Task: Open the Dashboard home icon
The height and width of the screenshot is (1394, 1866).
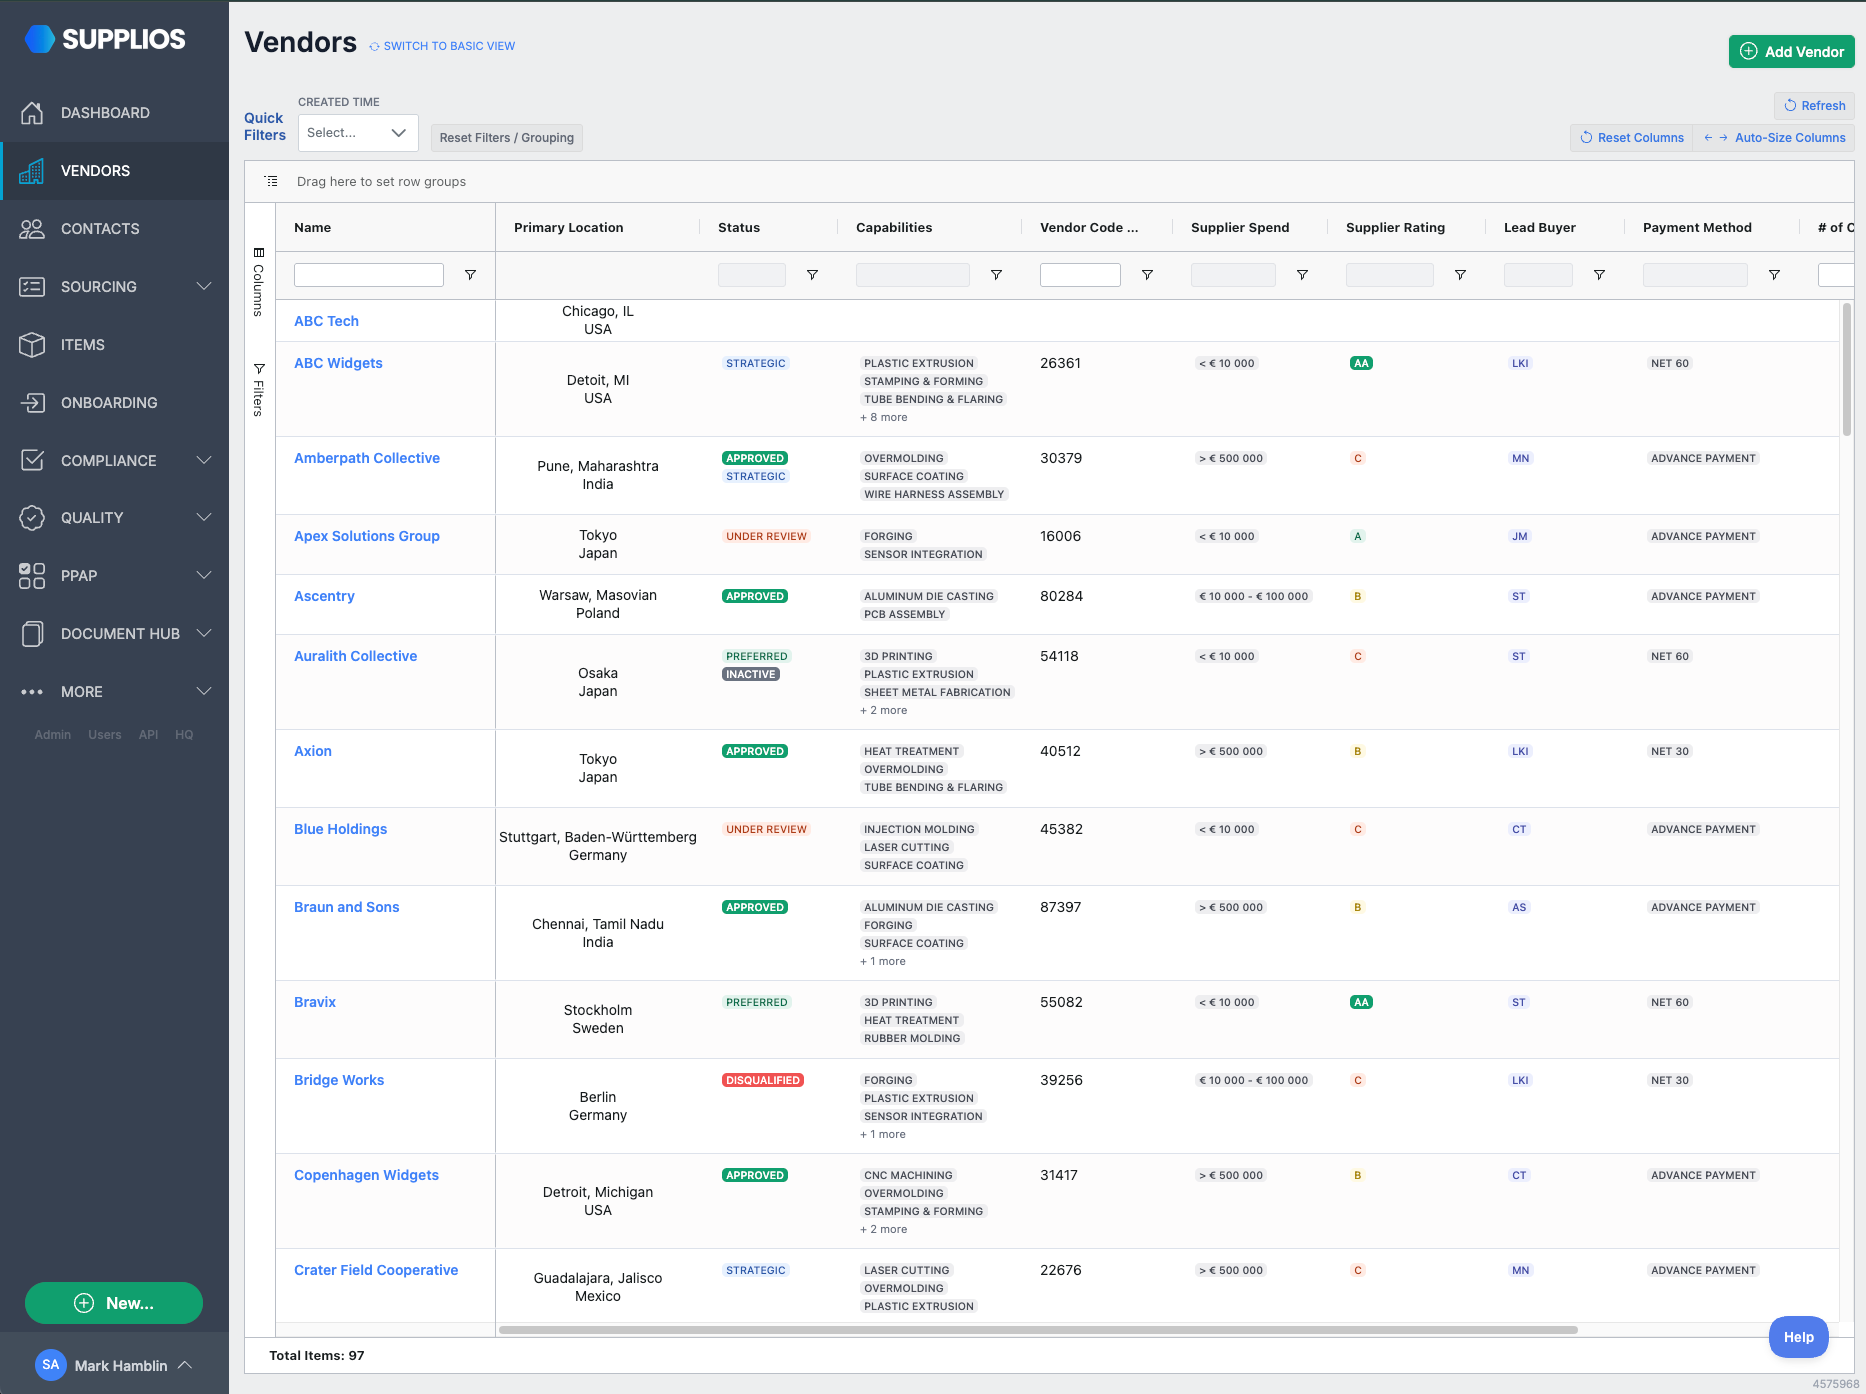Action: pyautogui.click(x=32, y=113)
